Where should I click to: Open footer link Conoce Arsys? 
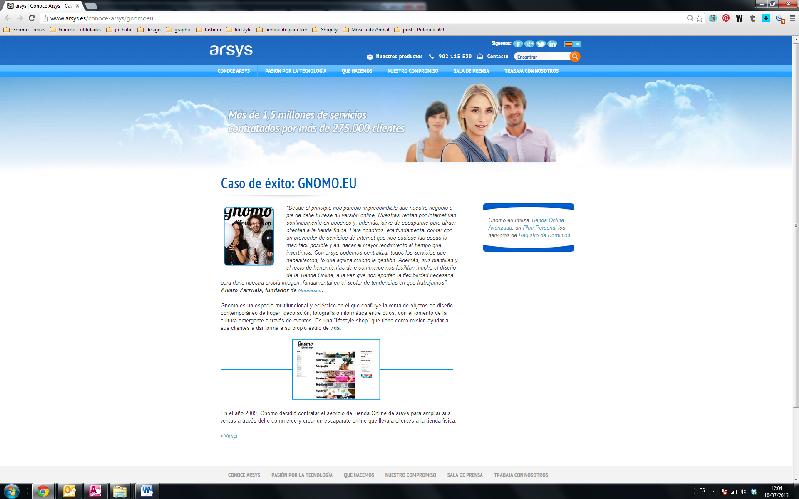[244, 475]
